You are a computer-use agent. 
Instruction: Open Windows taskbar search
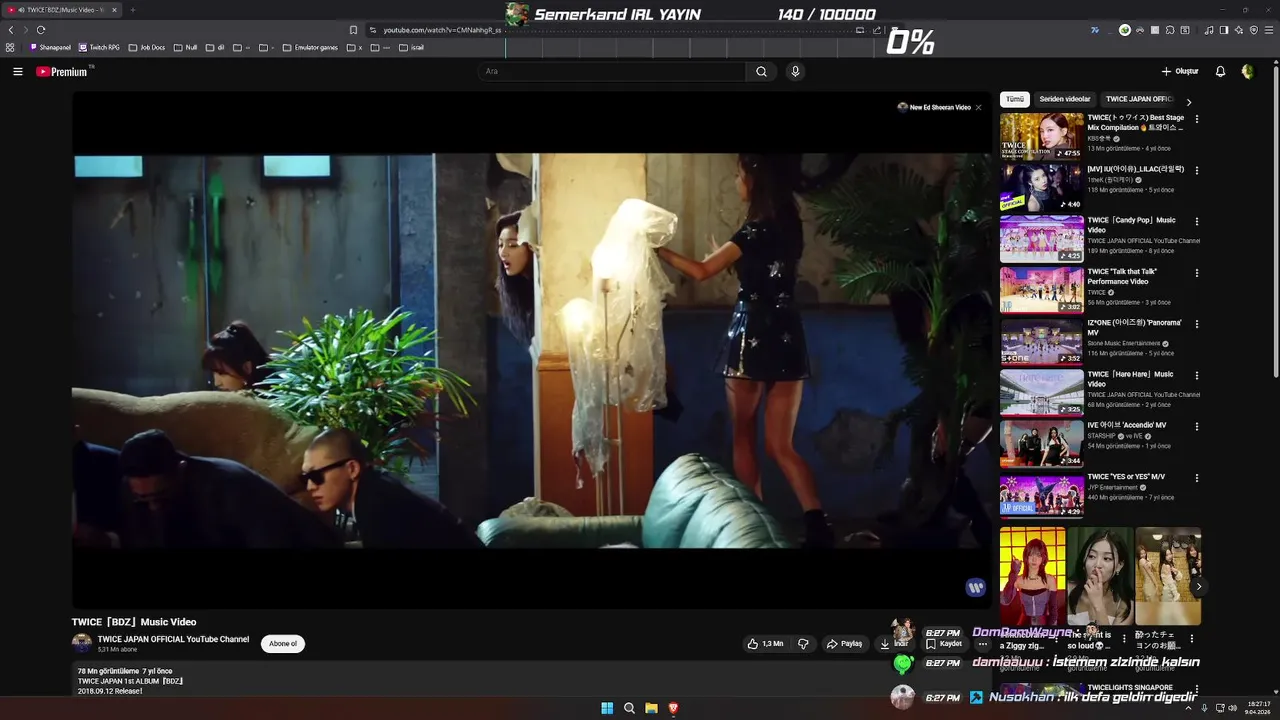pos(629,708)
